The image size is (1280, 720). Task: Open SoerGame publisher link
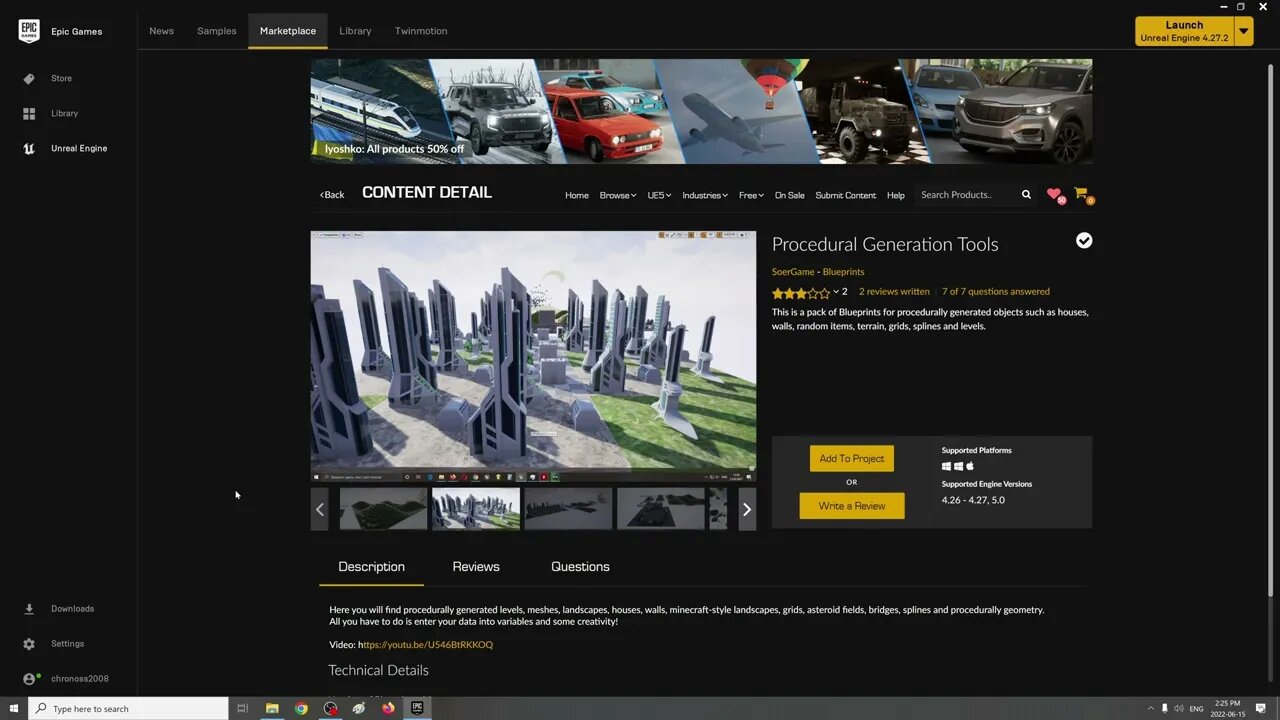(x=793, y=272)
